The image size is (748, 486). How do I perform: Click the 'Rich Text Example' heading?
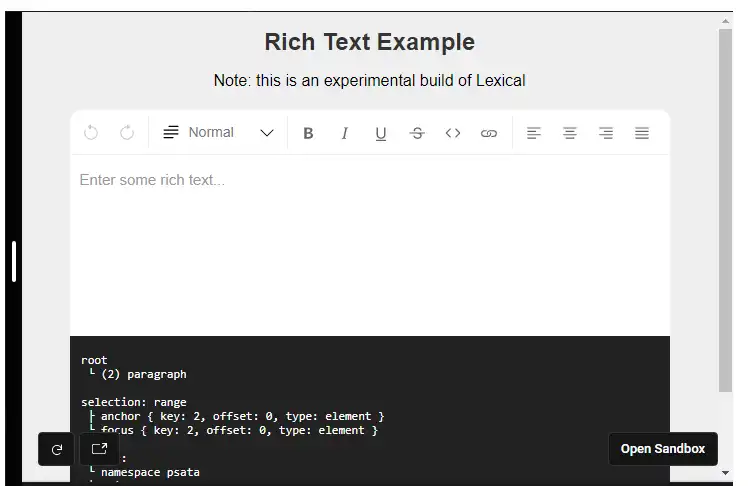coord(370,42)
